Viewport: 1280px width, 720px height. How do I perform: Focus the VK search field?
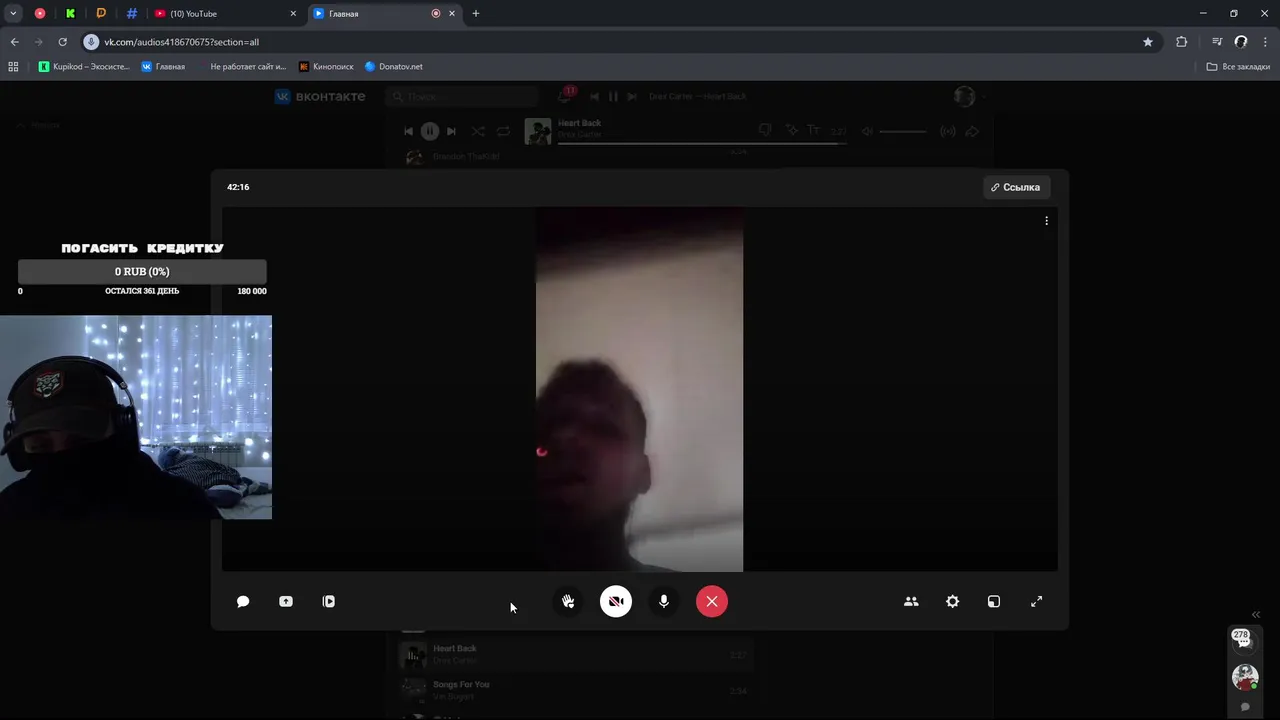[462, 96]
